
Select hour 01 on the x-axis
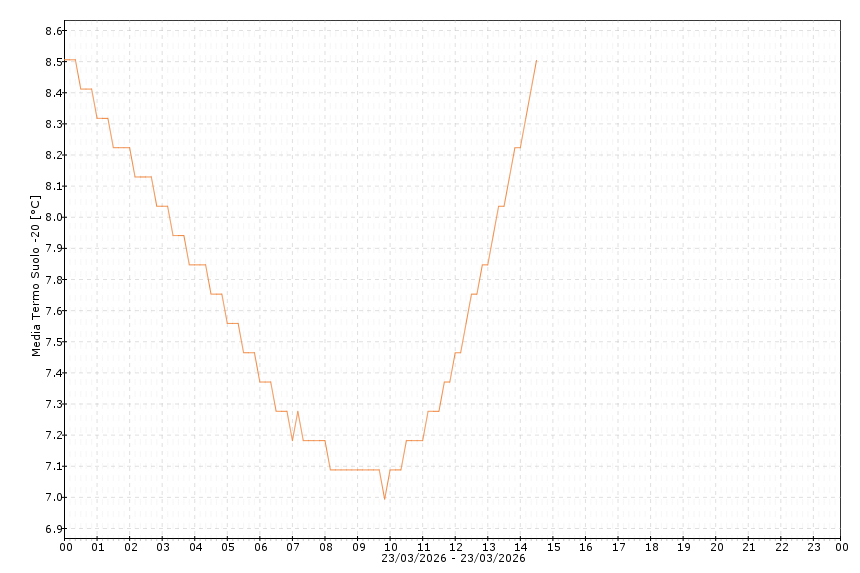[x=98, y=547]
